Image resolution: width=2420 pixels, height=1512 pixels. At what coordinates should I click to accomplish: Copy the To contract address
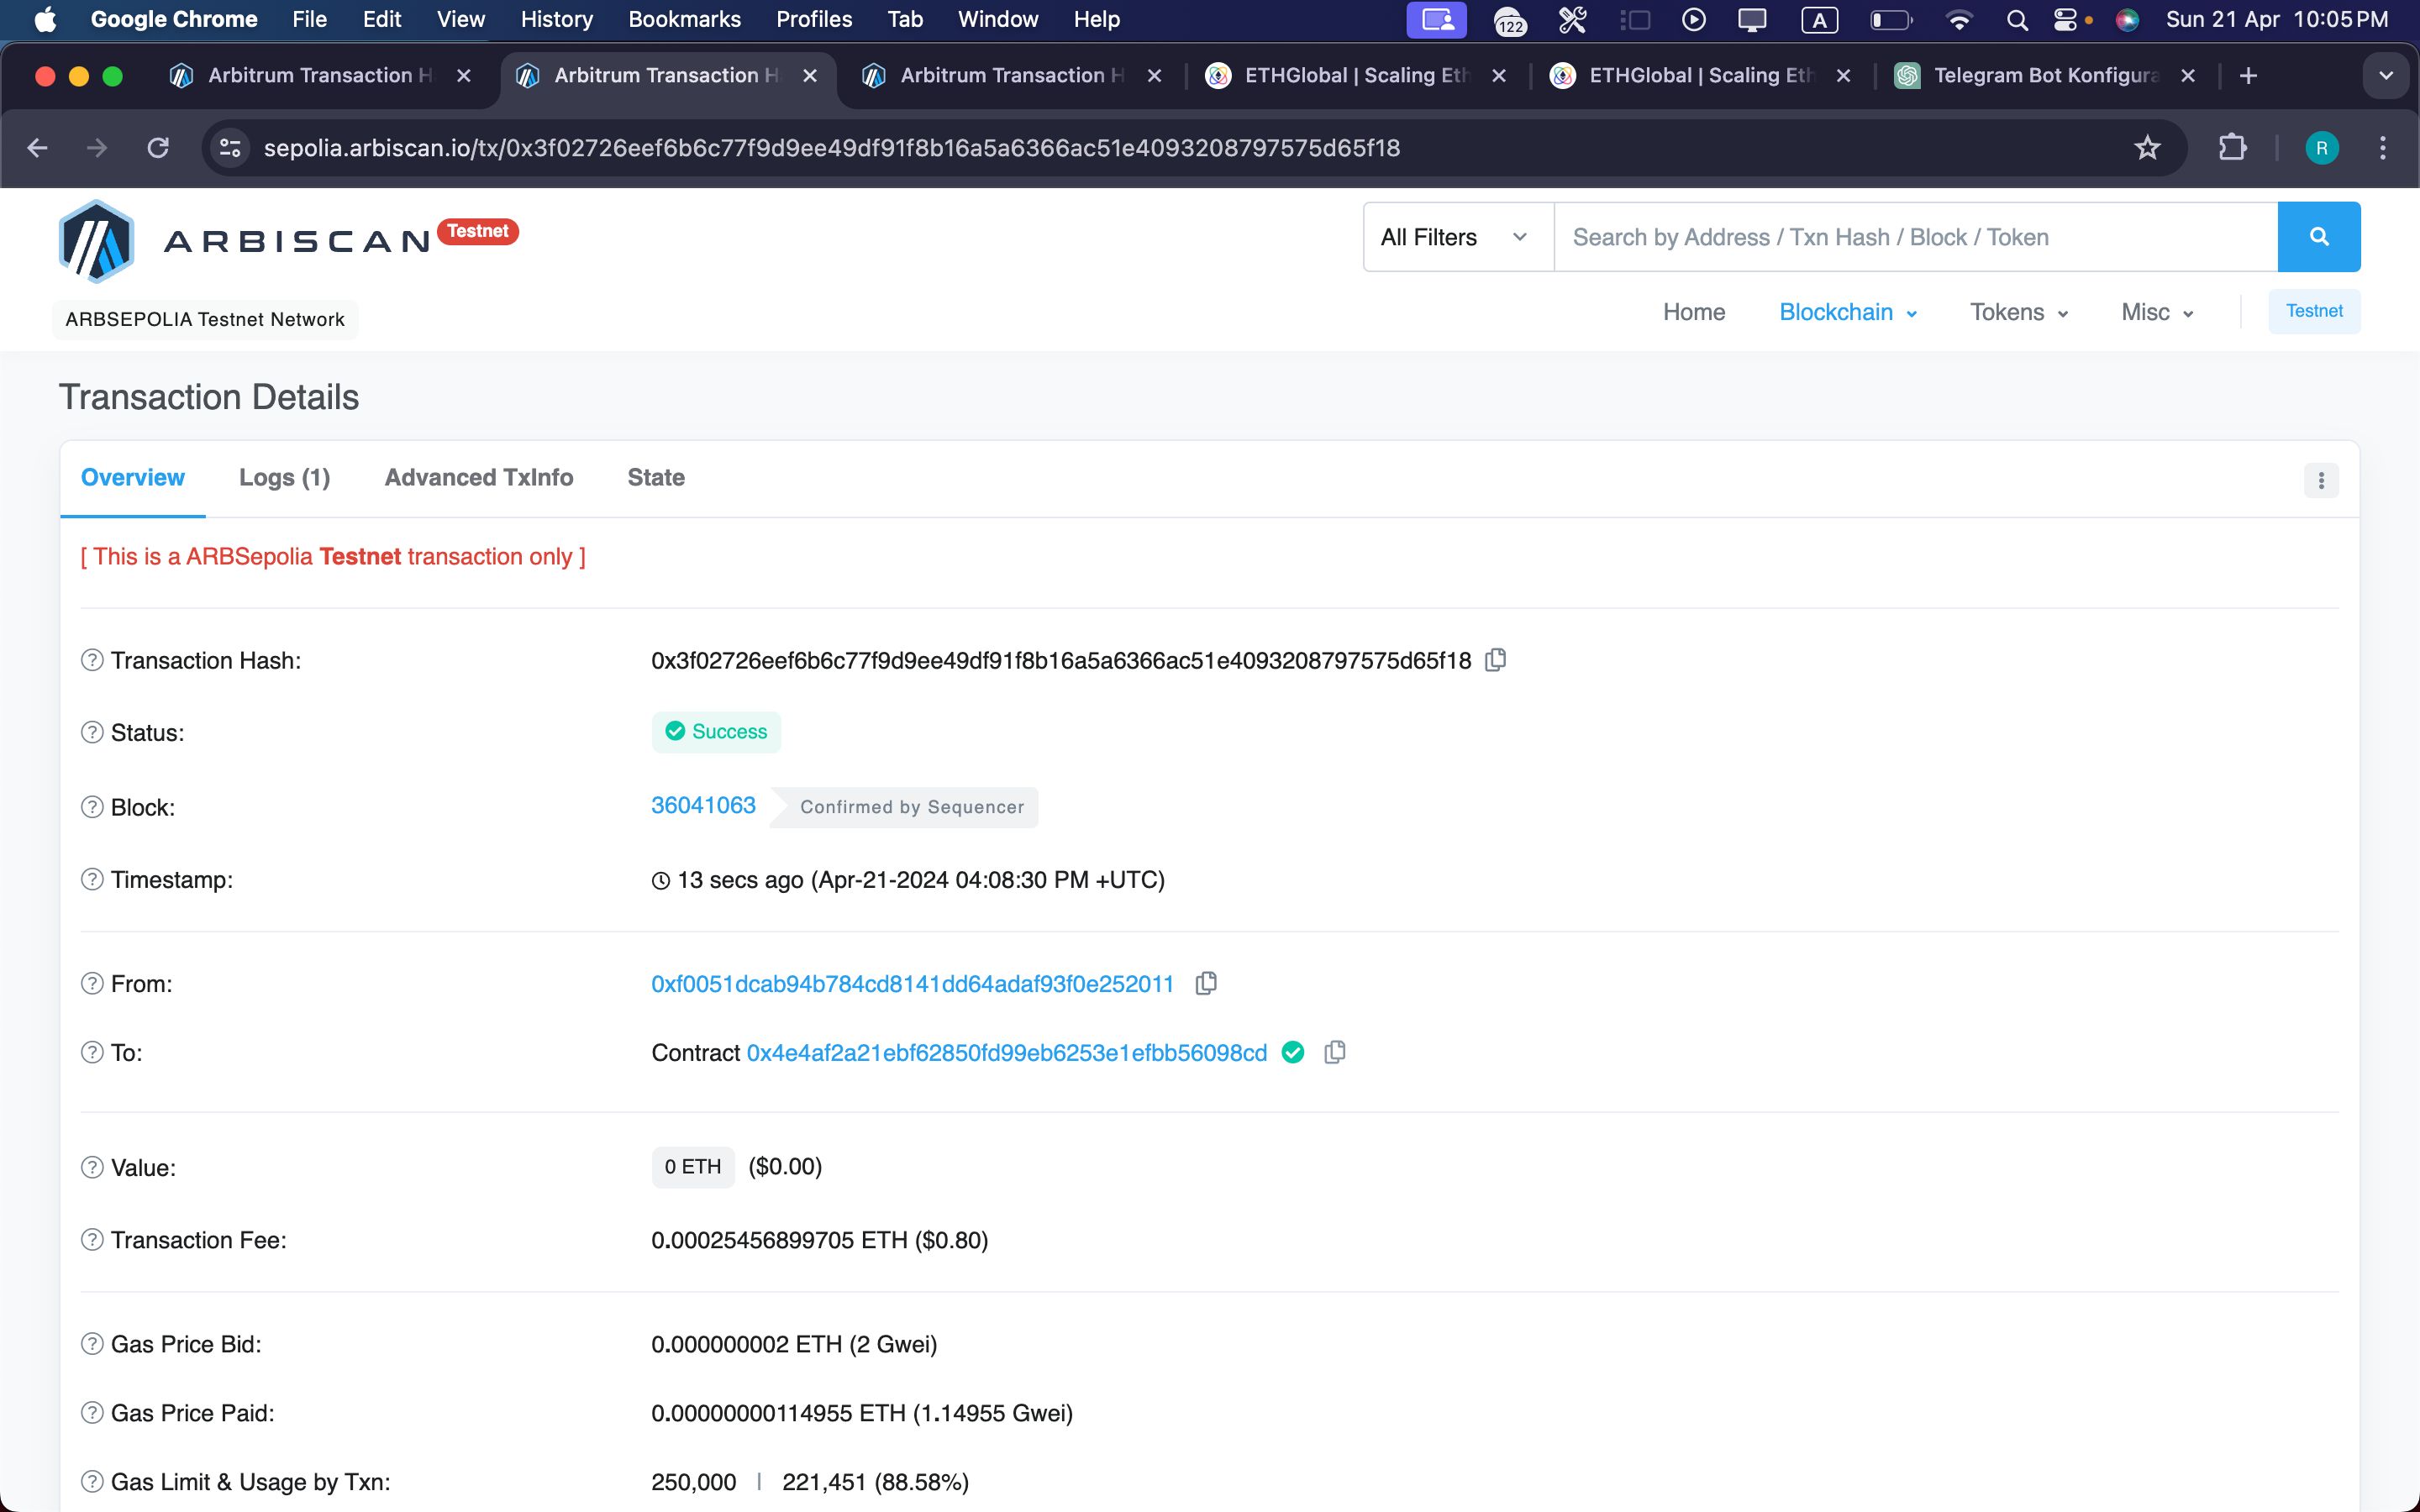point(1334,1052)
